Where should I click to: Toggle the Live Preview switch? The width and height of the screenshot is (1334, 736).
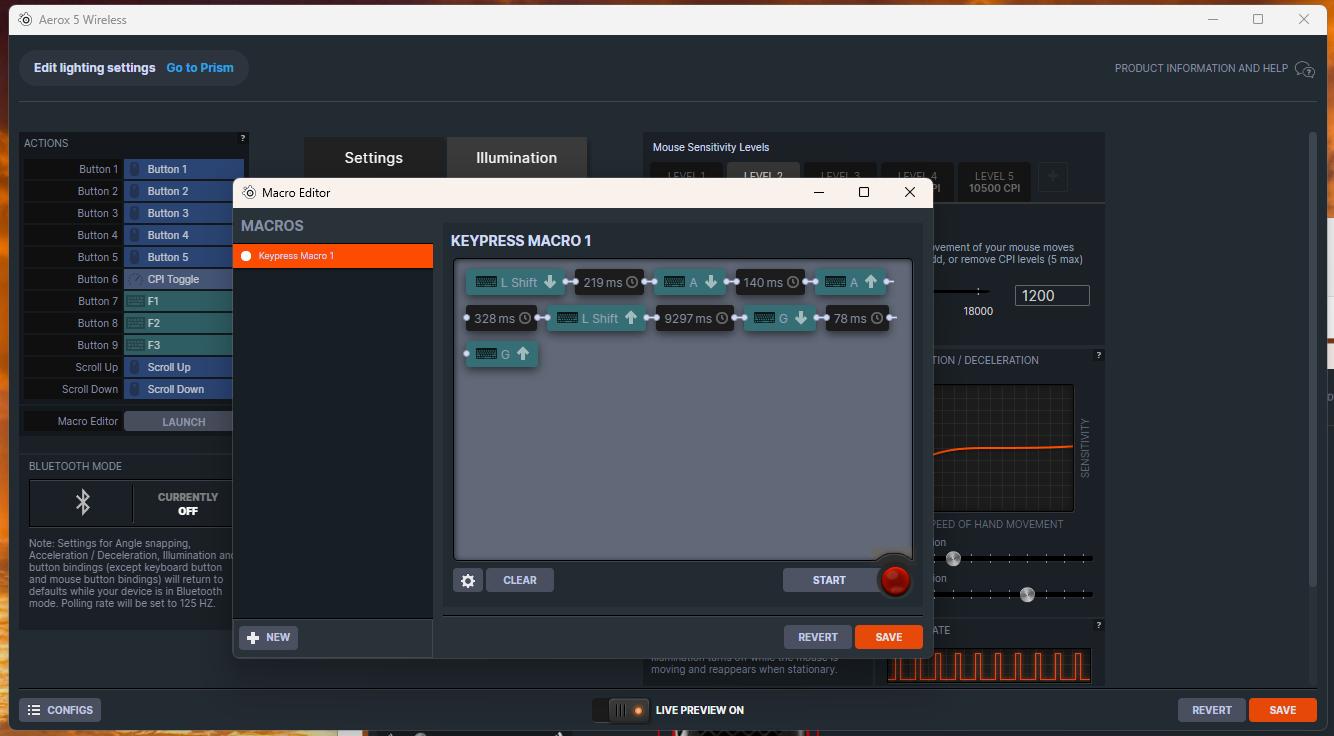[620, 710]
